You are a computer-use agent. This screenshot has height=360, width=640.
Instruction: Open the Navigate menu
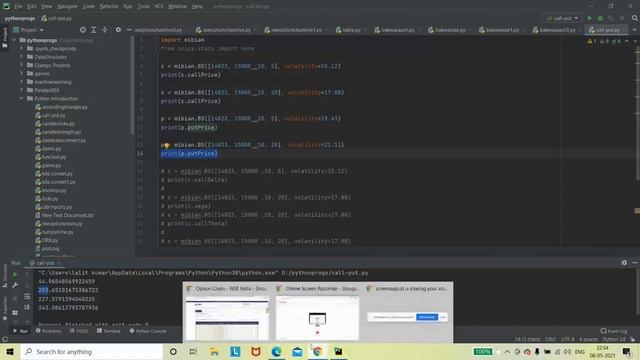coord(67,6)
